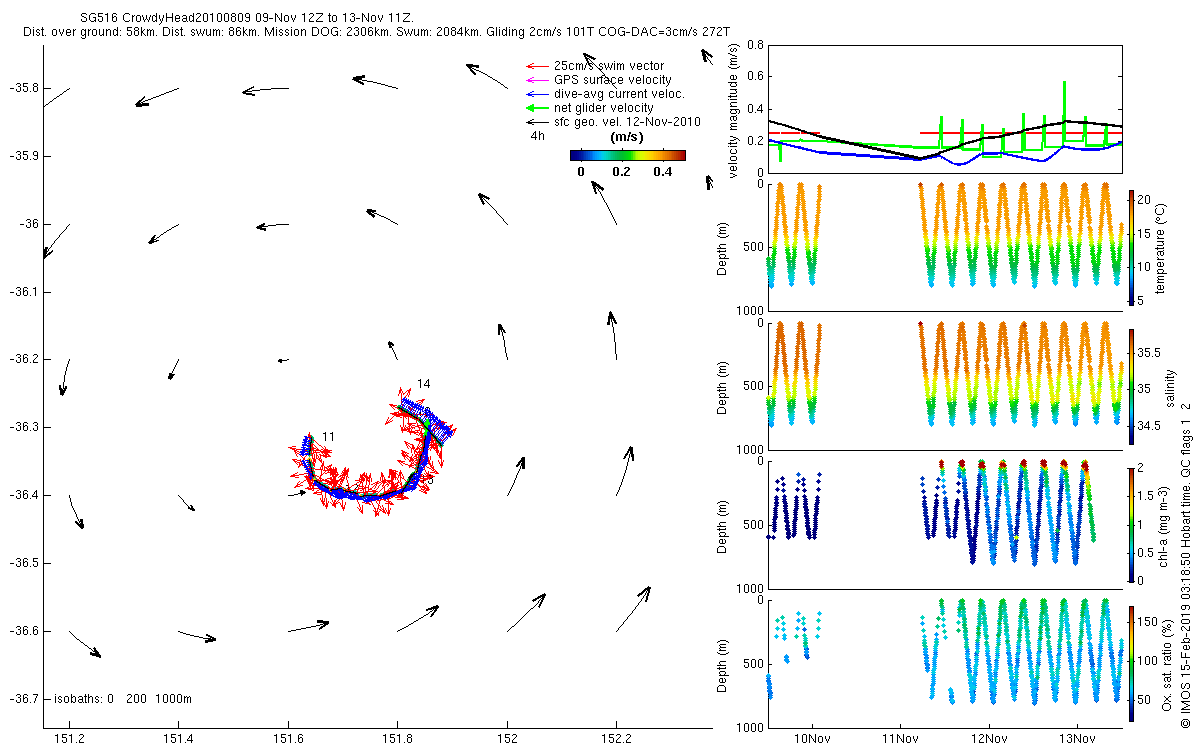Screen dimensions: 1200x750
Task: Click the 'salinity' colorbar label
Action: pos(1169,387)
